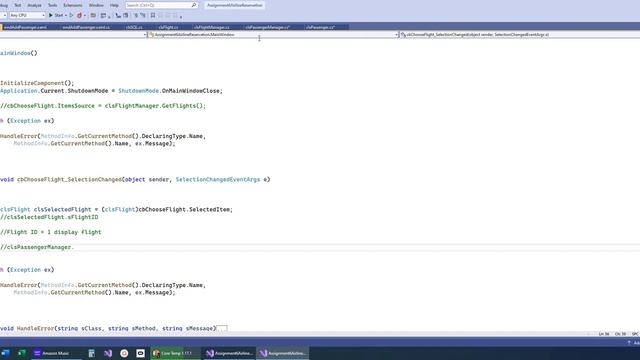640x360 pixels.
Task: Open the AssignmentAirlineReservation.MainWindow class dropdown
Action: pos(273,35)
